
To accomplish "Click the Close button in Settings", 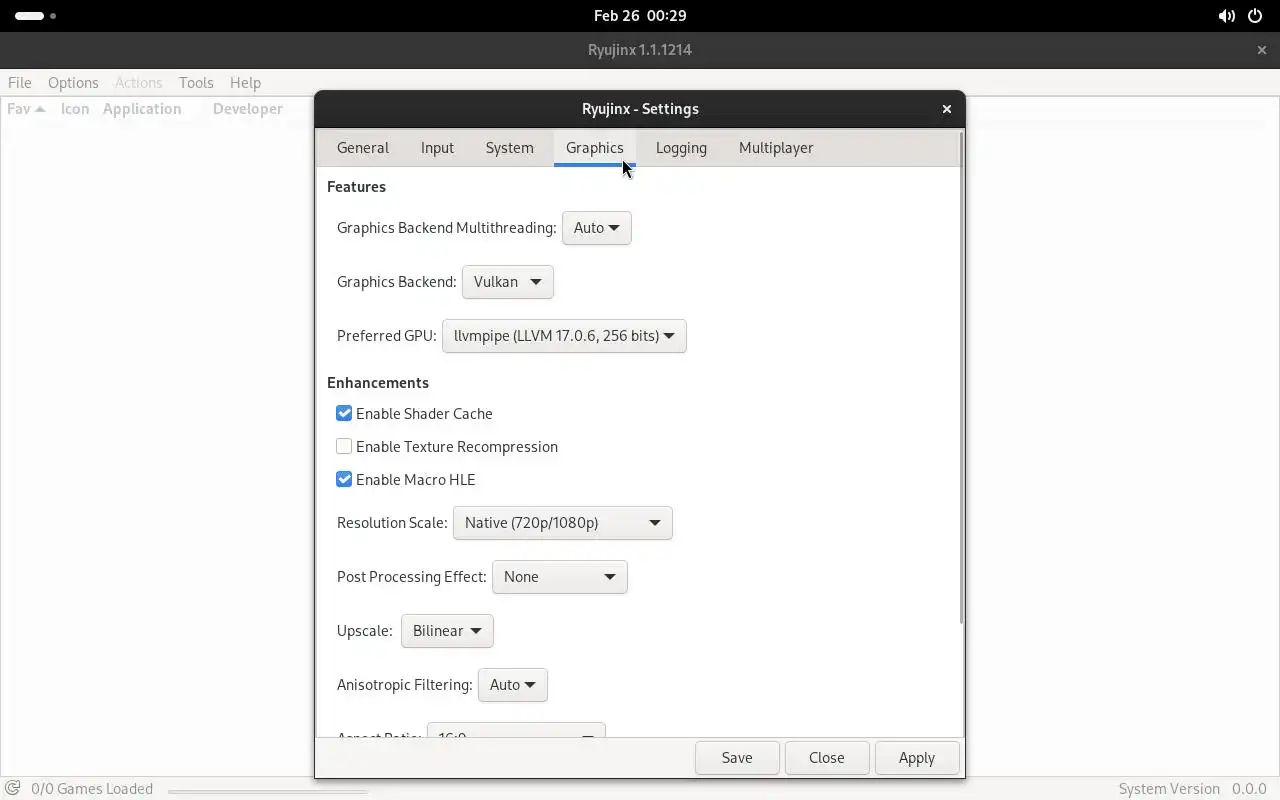I will (x=827, y=758).
